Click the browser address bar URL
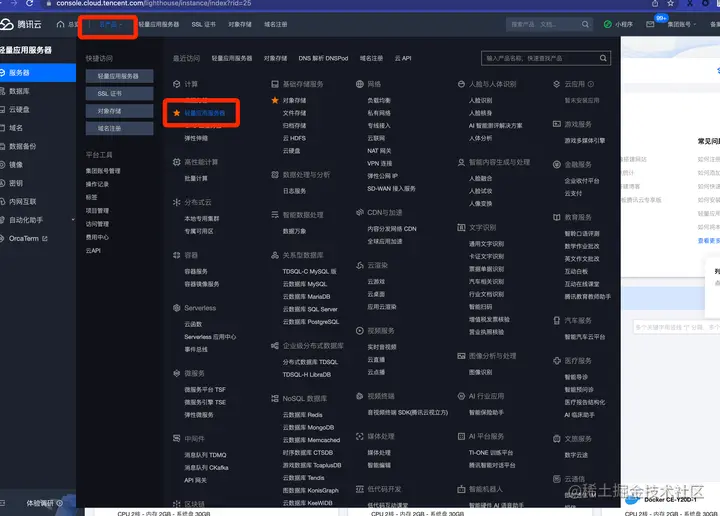Screen dimensions: 720x516 click(154, 3)
